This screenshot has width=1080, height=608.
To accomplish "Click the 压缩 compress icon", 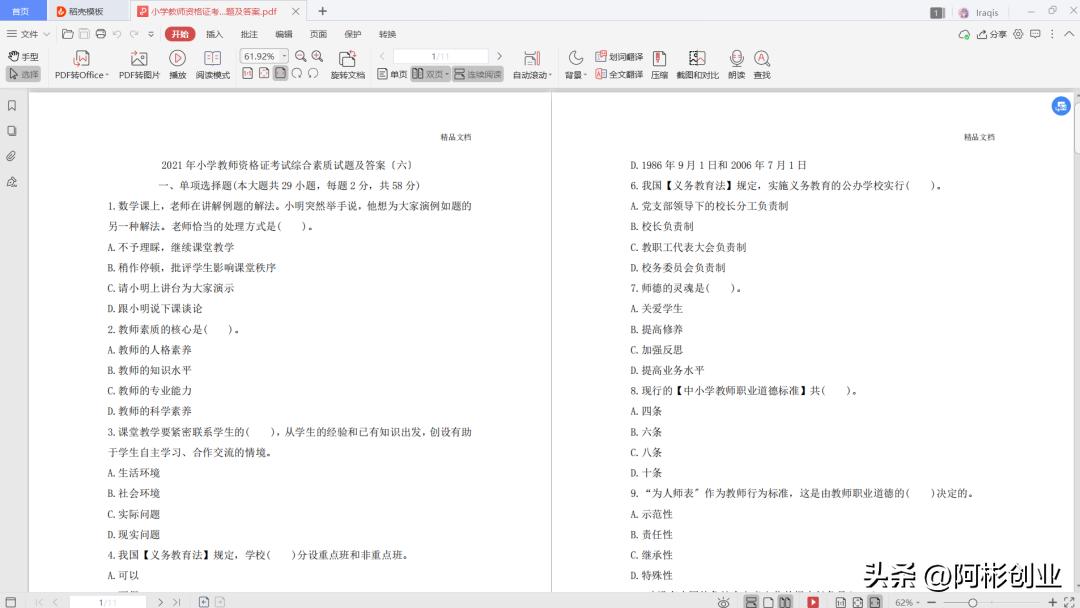I will pyautogui.click(x=659, y=59).
